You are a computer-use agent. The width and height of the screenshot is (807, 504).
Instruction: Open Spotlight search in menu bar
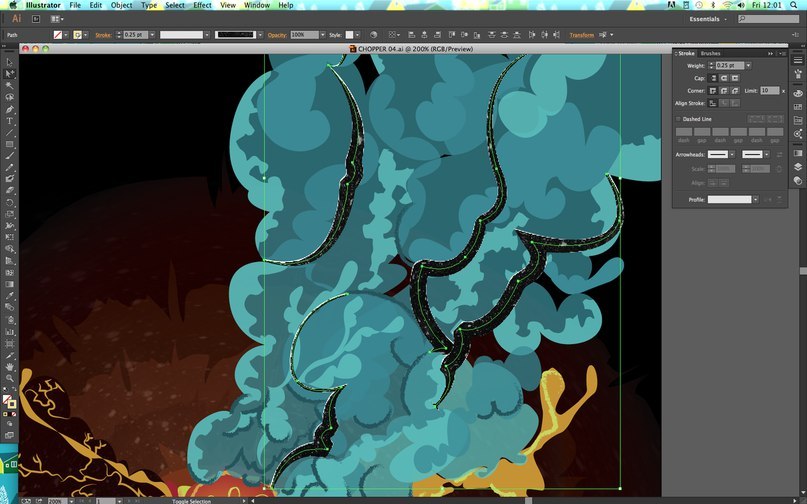796,5
